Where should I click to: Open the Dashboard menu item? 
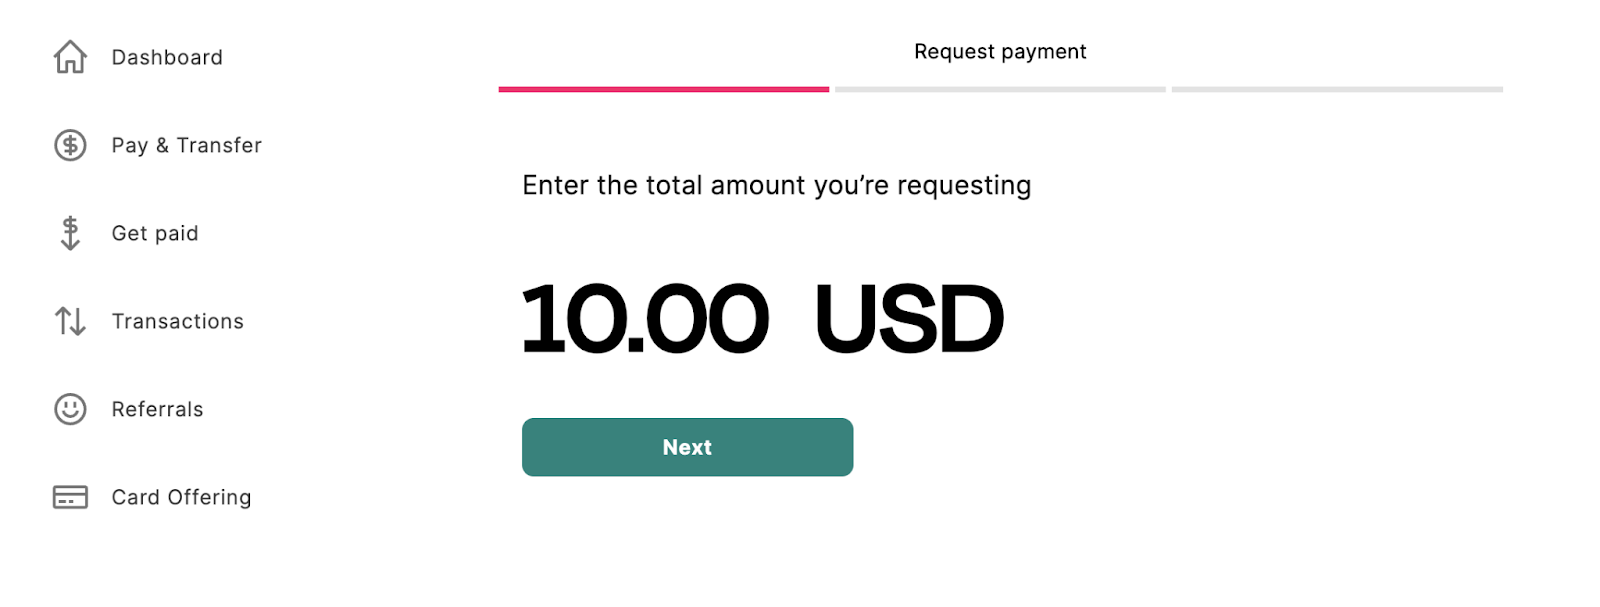tap(167, 57)
